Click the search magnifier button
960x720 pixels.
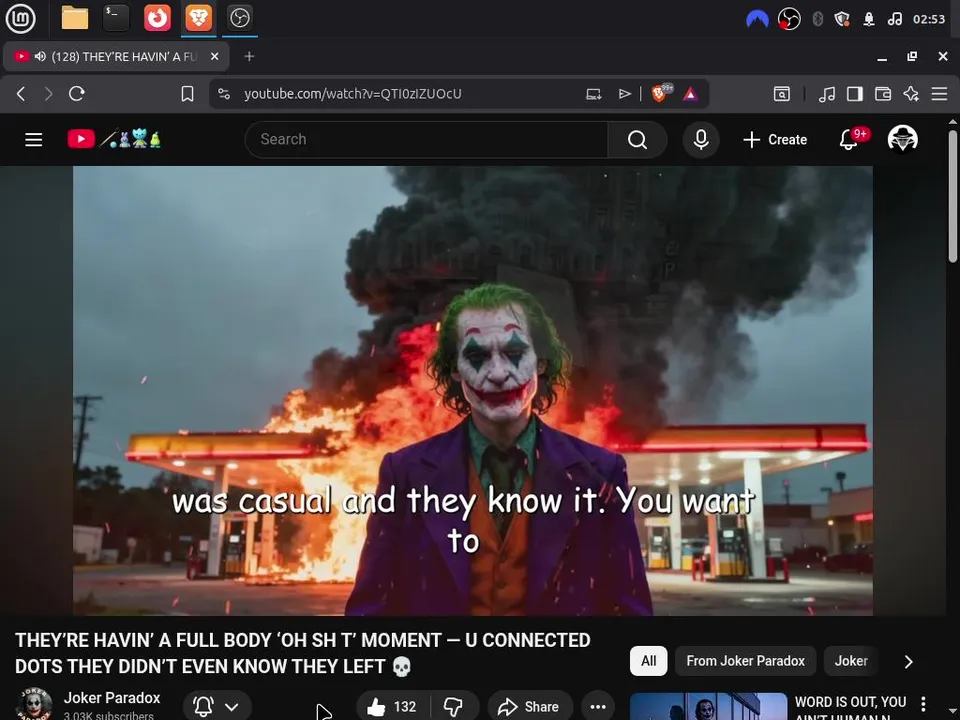[637, 140]
